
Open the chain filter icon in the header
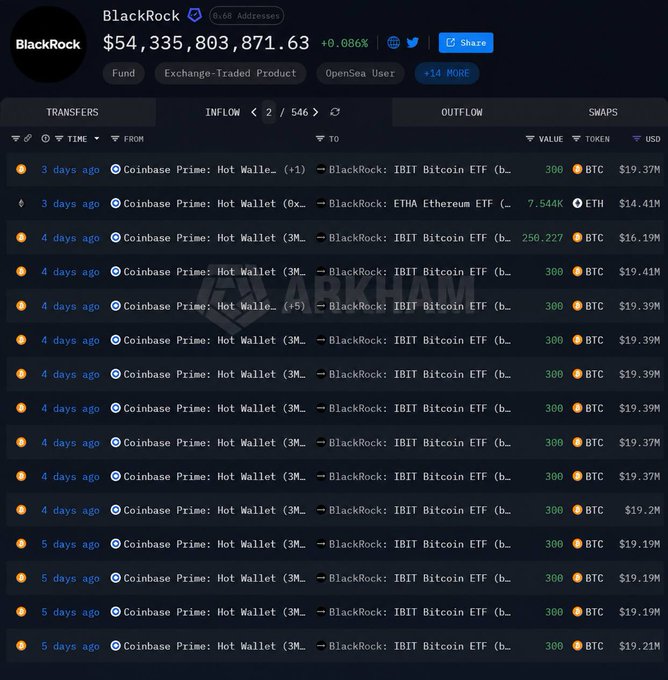coord(16,139)
